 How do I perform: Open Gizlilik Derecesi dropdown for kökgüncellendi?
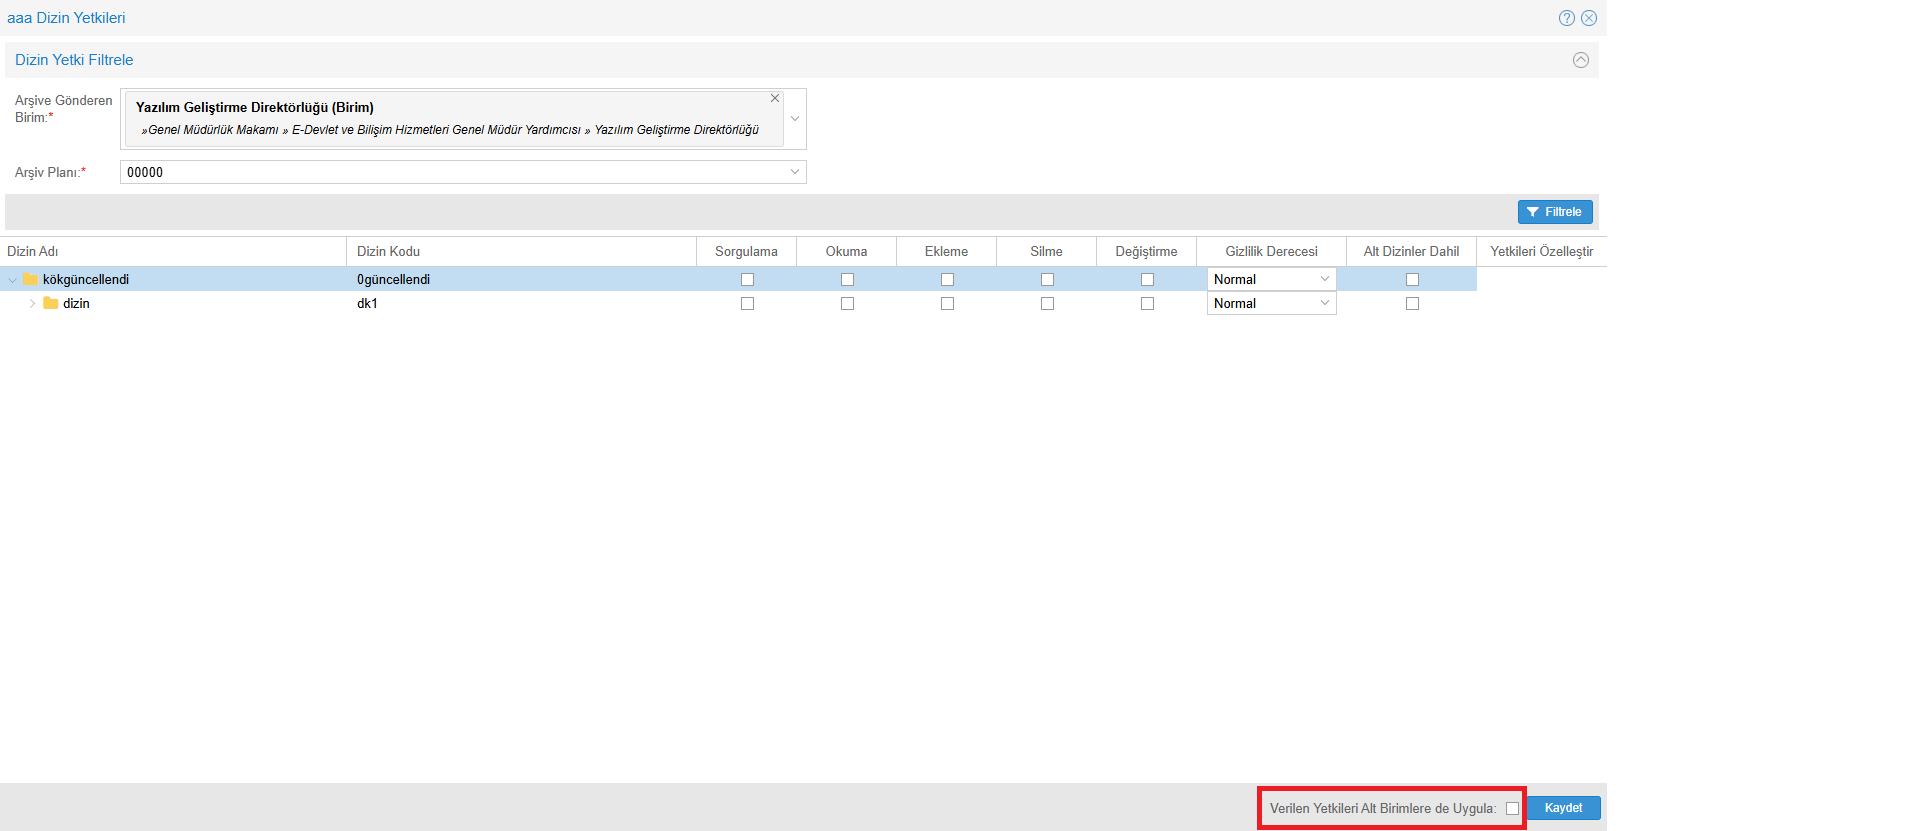point(1324,279)
